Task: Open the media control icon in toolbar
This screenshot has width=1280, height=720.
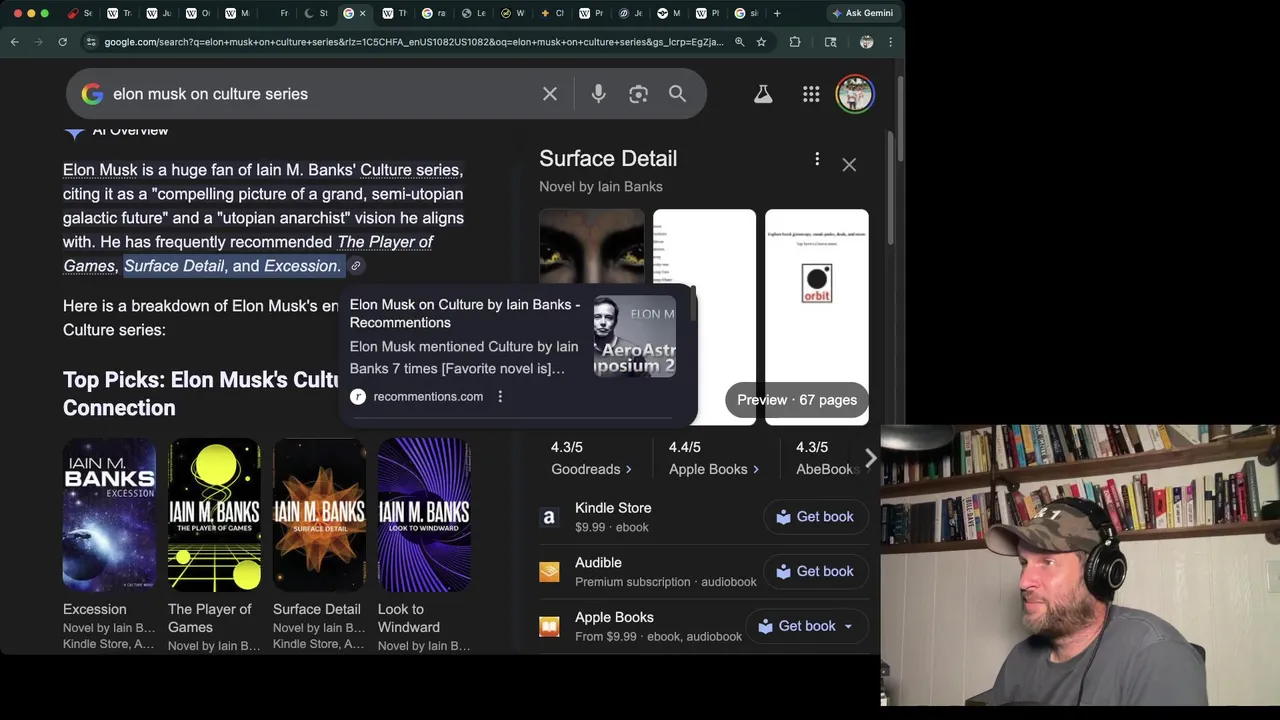Action: click(830, 42)
